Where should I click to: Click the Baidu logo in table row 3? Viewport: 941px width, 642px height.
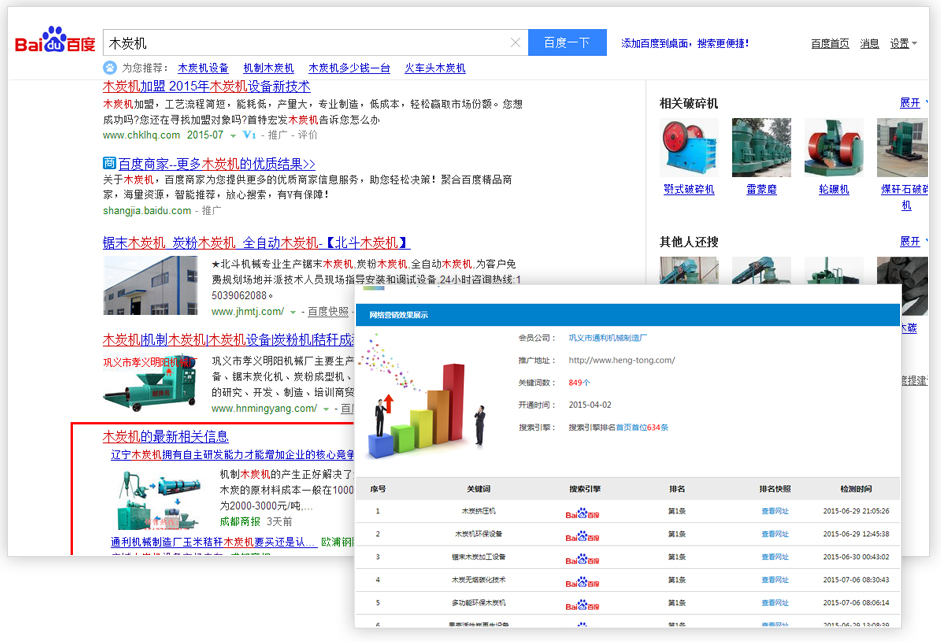click(x=582, y=557)
